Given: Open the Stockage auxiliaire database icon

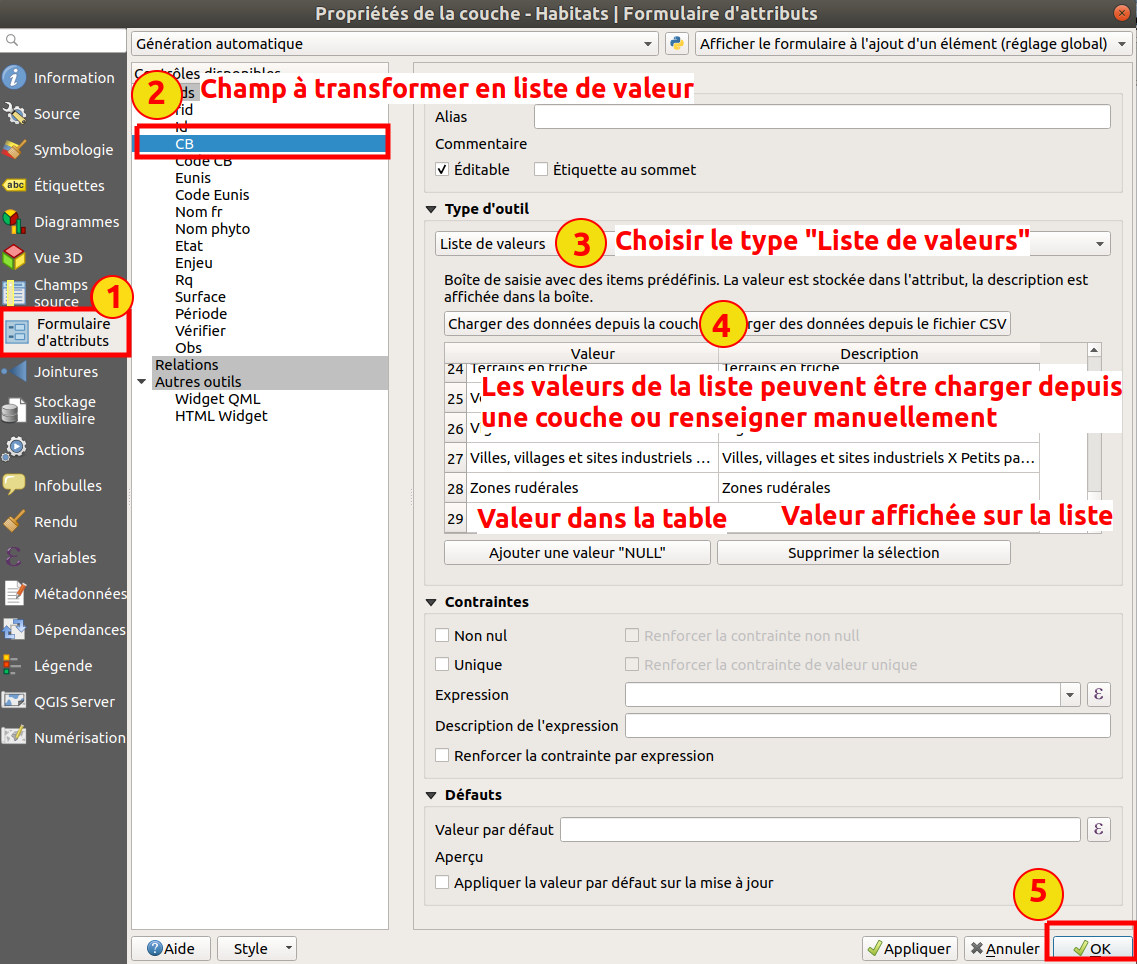Looking at the screenshot, I should (x=14, y=410).
